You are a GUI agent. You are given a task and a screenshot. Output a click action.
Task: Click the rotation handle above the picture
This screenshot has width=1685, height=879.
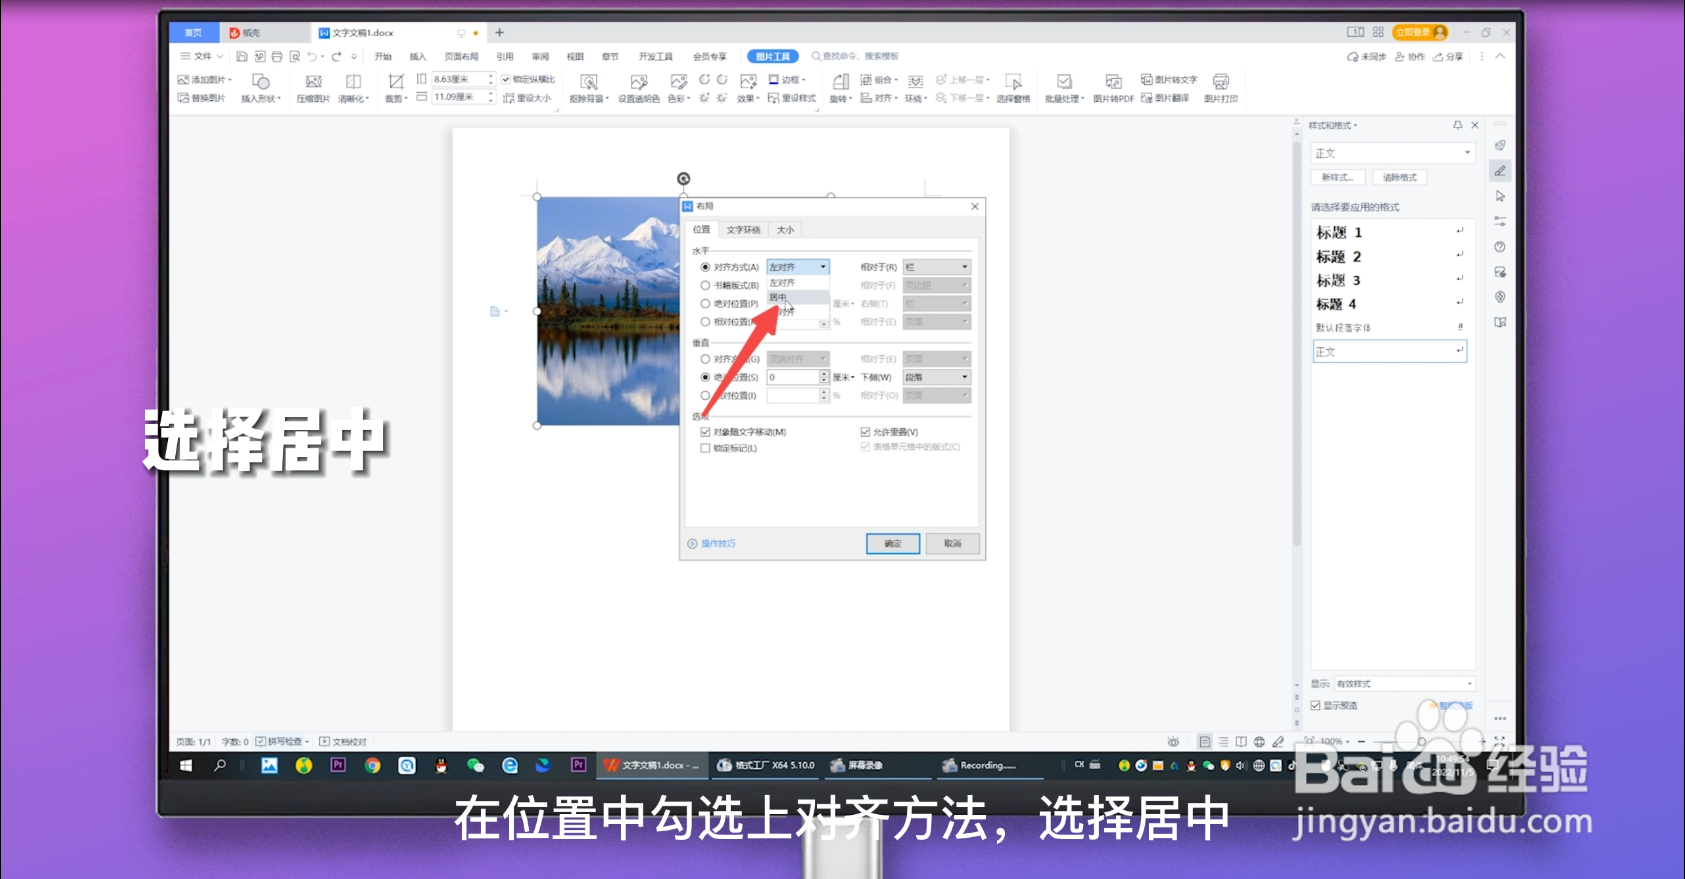click(684, 179)
